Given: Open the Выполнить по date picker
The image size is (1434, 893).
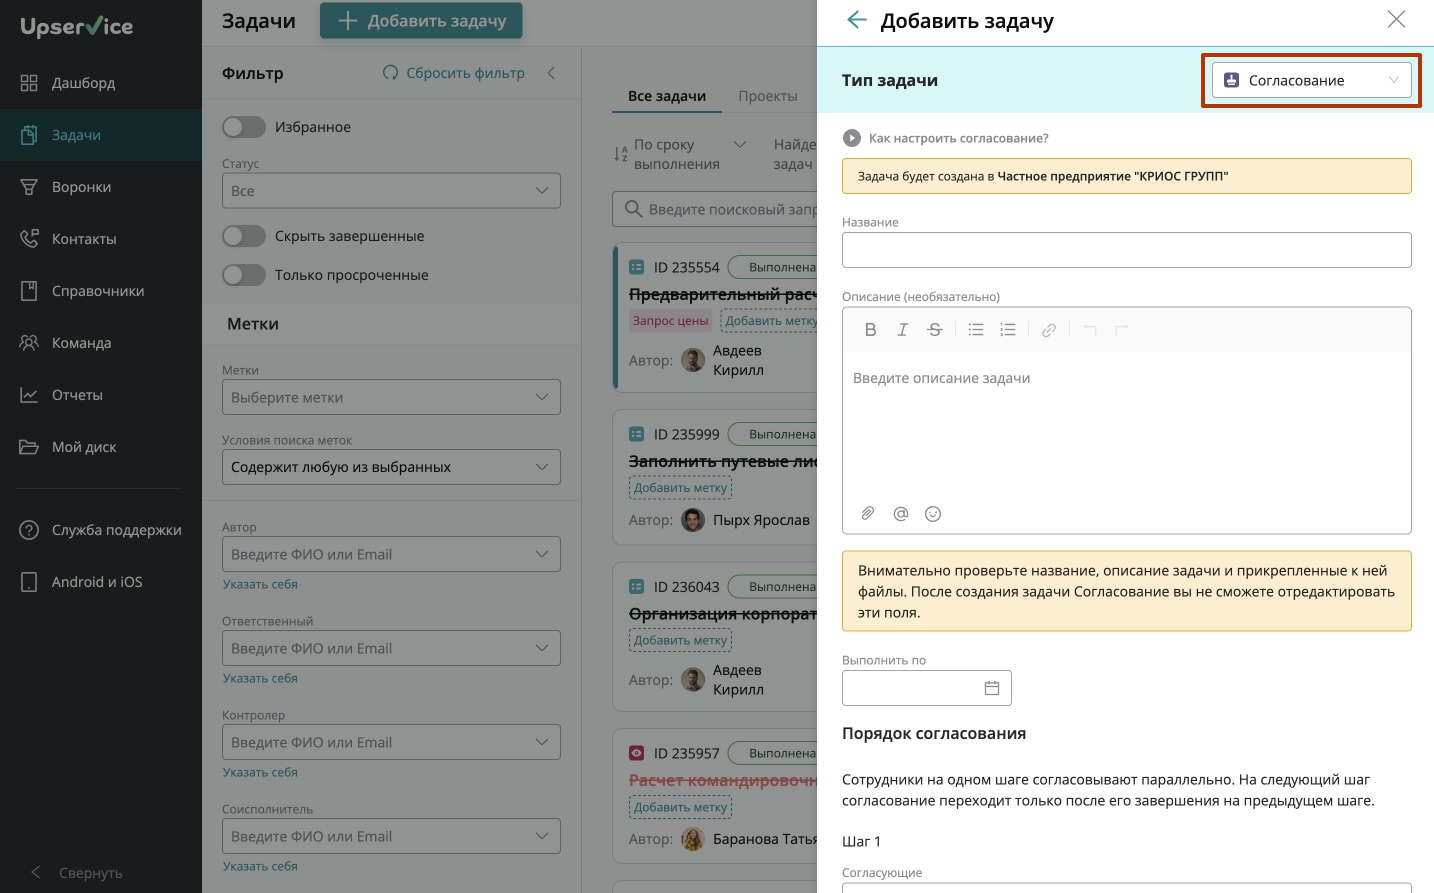Looking at the screenshot, I should [x=927, y=688].
